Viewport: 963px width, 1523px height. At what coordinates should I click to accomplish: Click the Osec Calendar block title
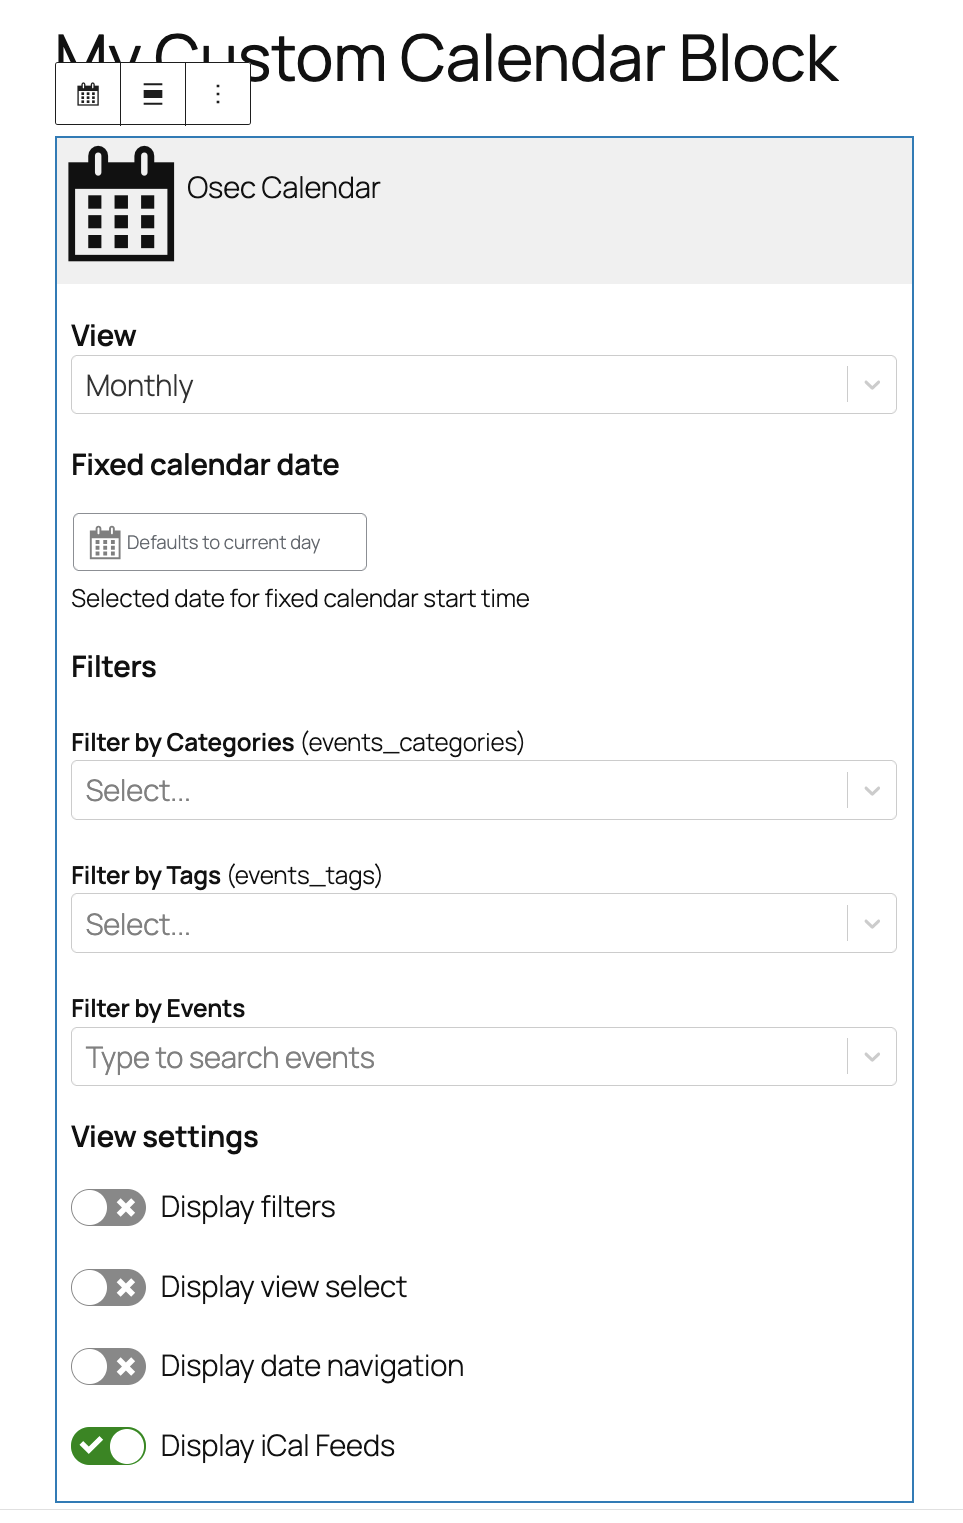(283, 188)
